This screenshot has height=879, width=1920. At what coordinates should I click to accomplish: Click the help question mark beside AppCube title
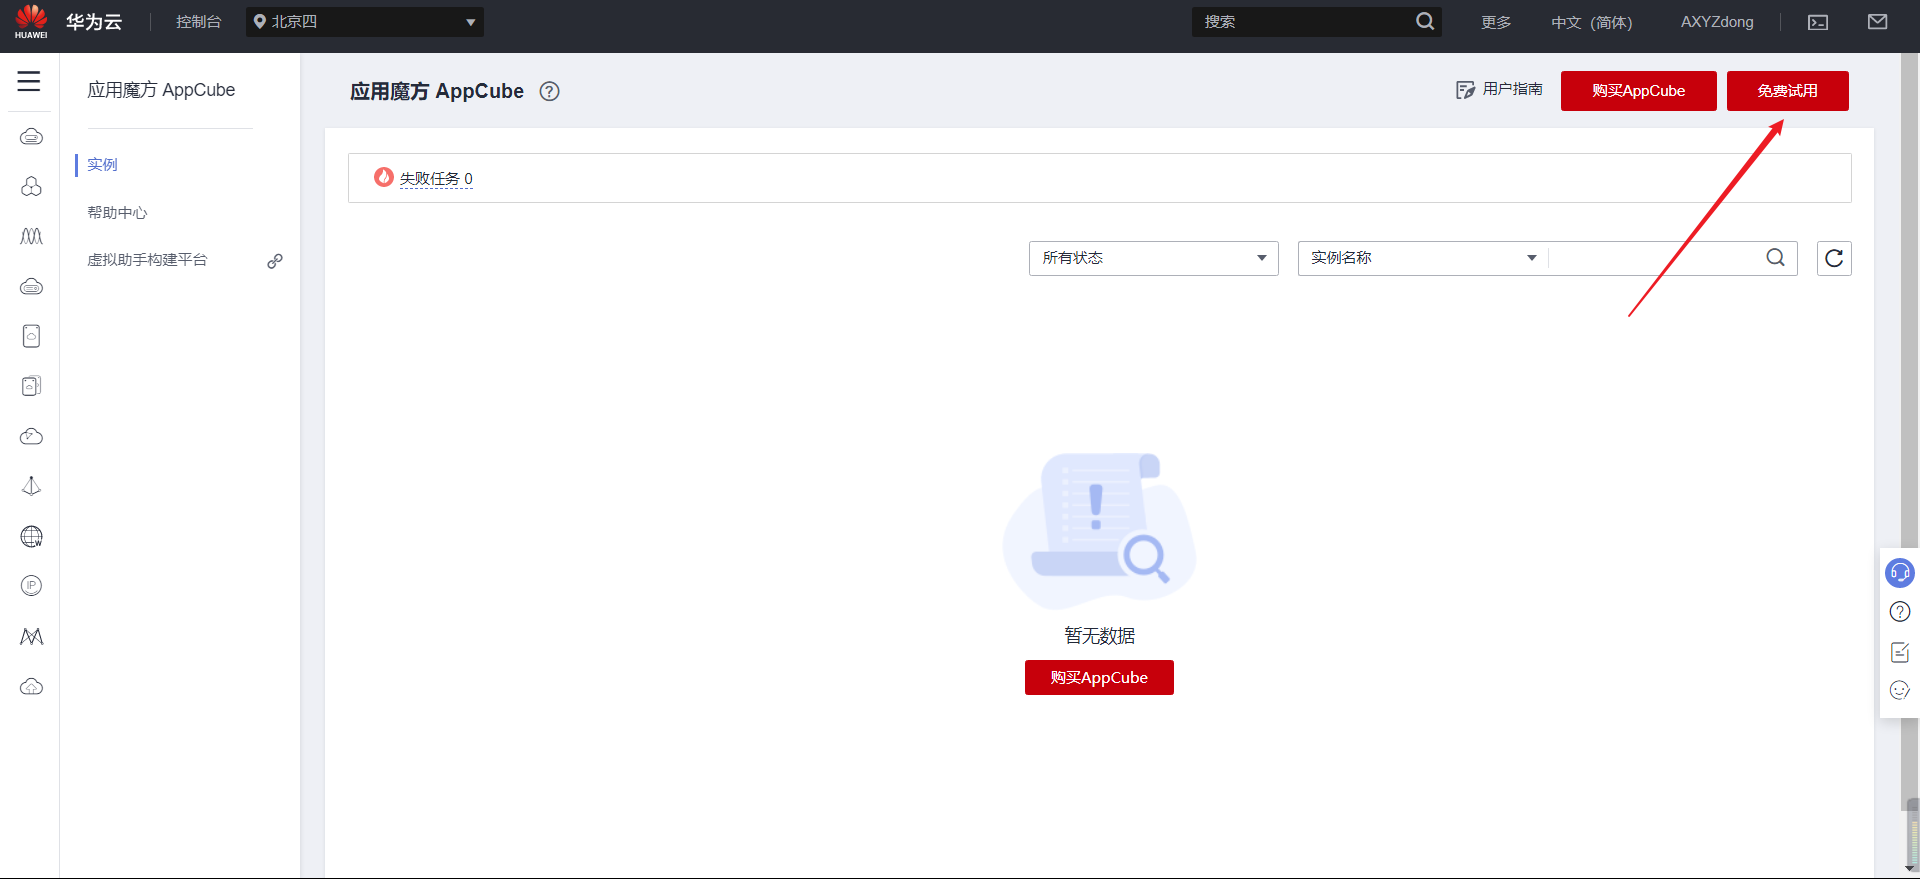549,91
